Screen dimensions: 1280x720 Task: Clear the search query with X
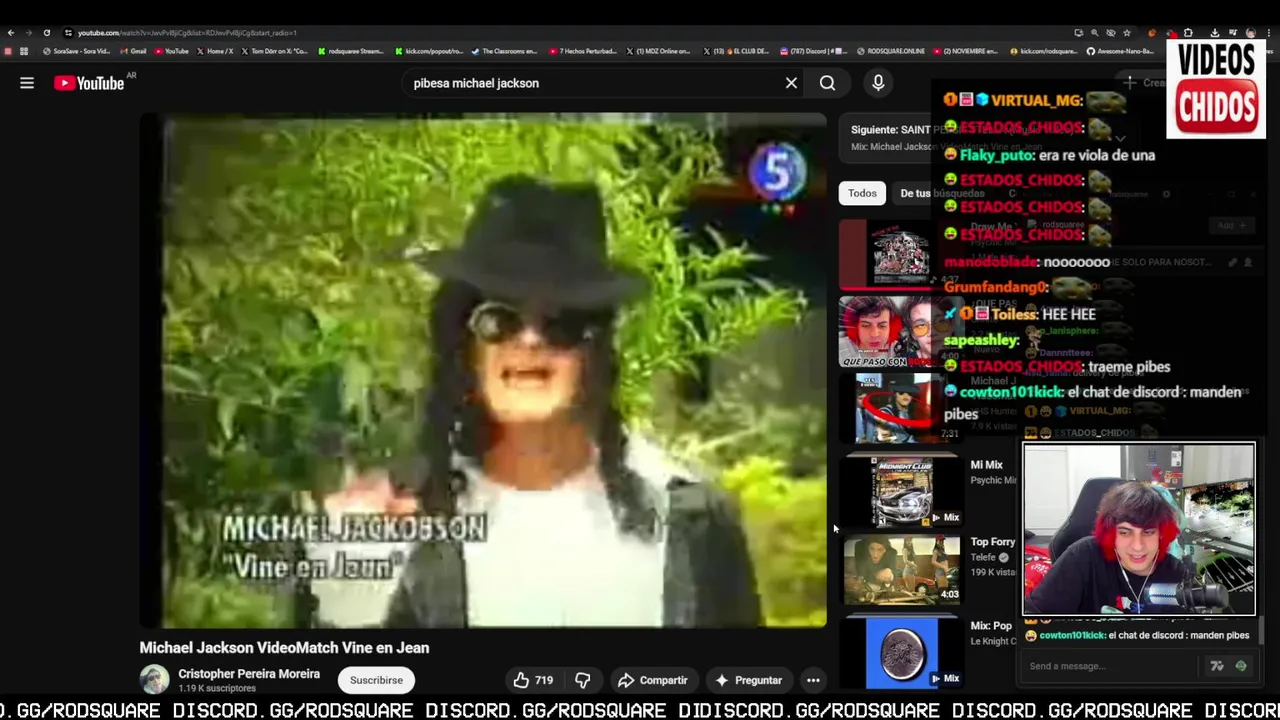(791, 83)
